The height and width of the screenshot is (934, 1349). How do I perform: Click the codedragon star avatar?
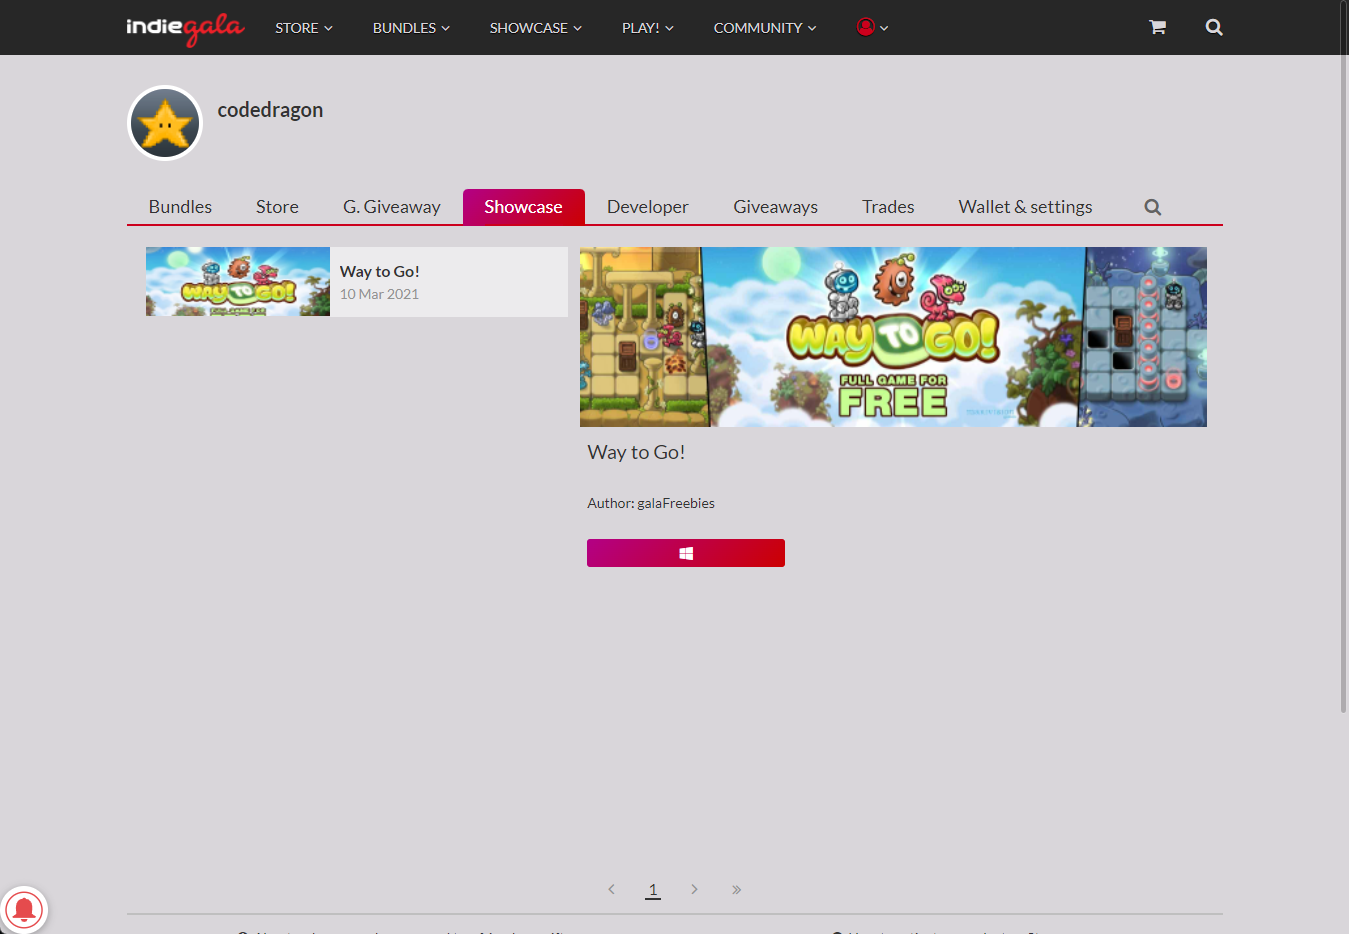(165, 123)
